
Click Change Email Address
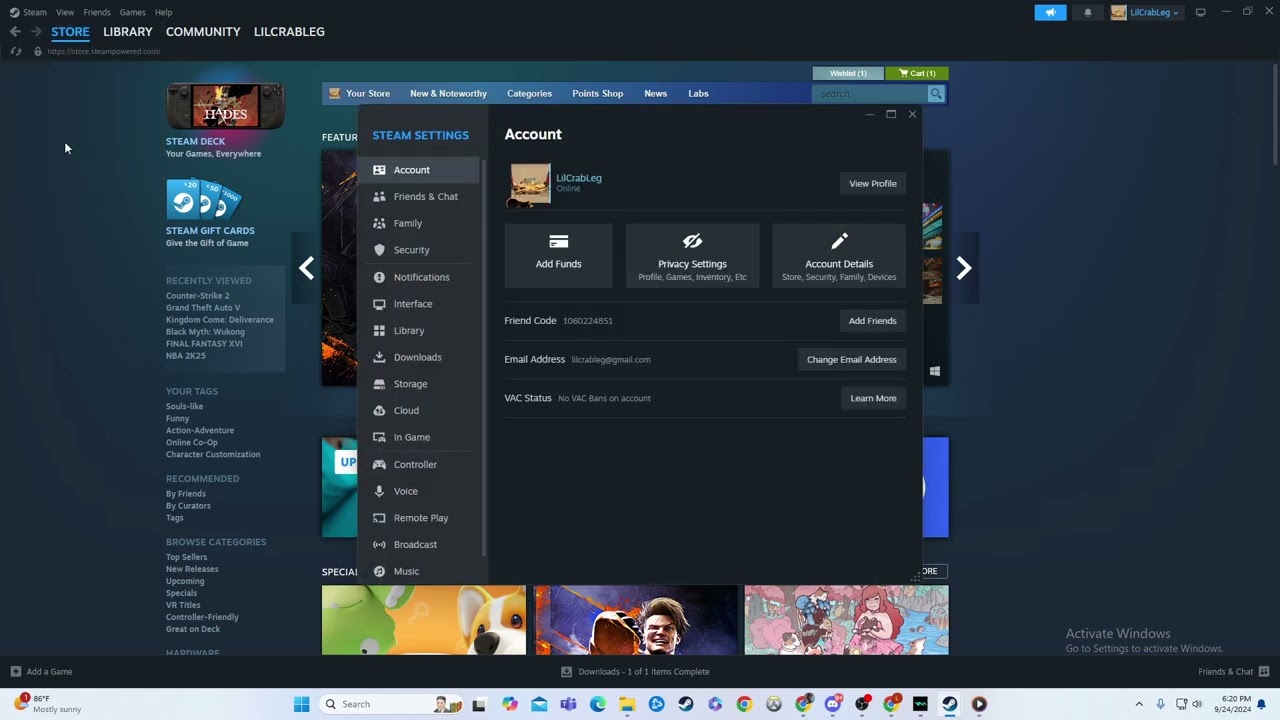coord(851,359)
